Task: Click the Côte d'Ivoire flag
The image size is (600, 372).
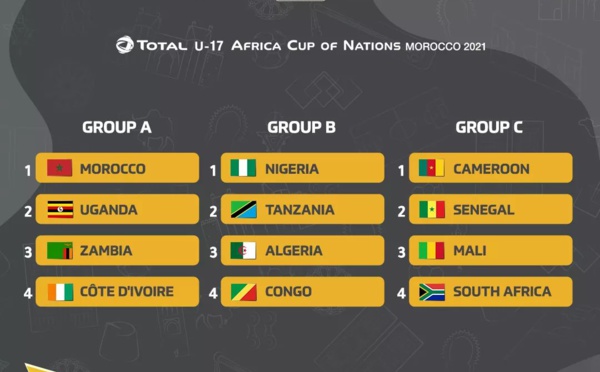Action: point(60,292)
